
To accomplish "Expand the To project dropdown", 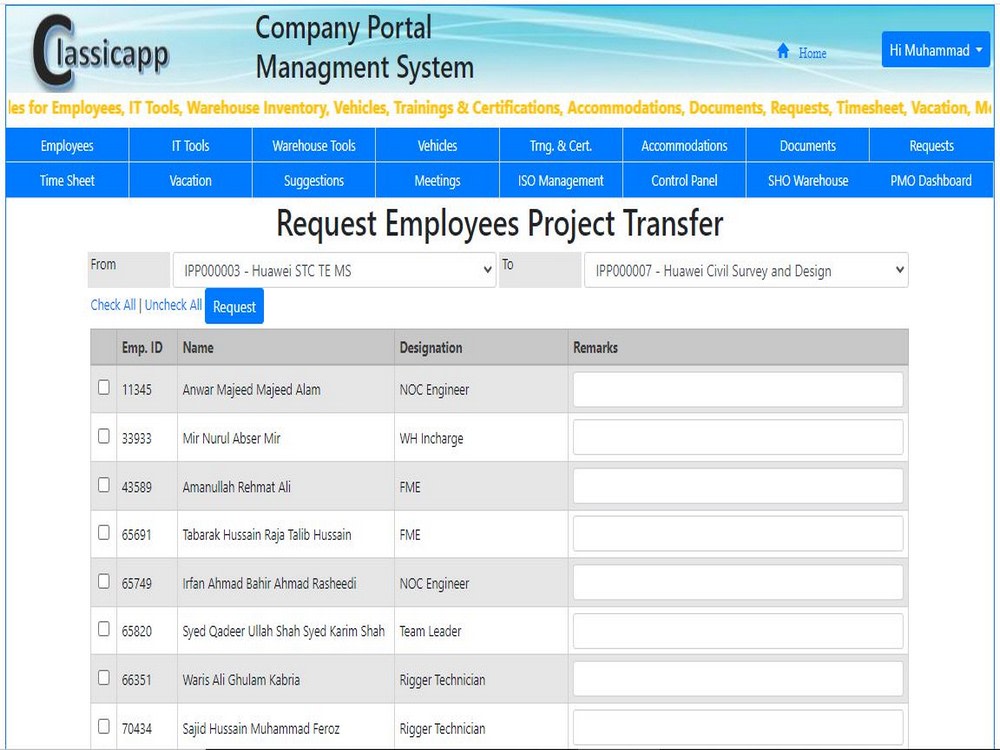I will tap(746, 270).
